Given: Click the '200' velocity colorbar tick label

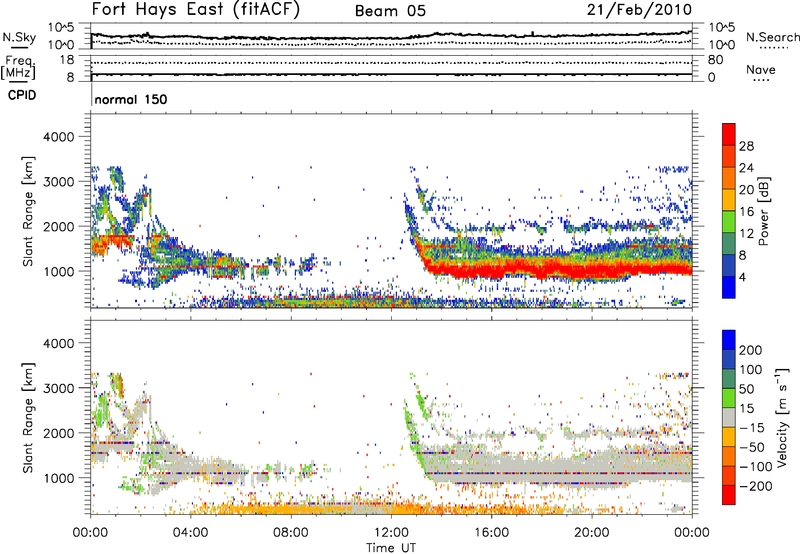Looking at the screenshot, I should 751,350.
